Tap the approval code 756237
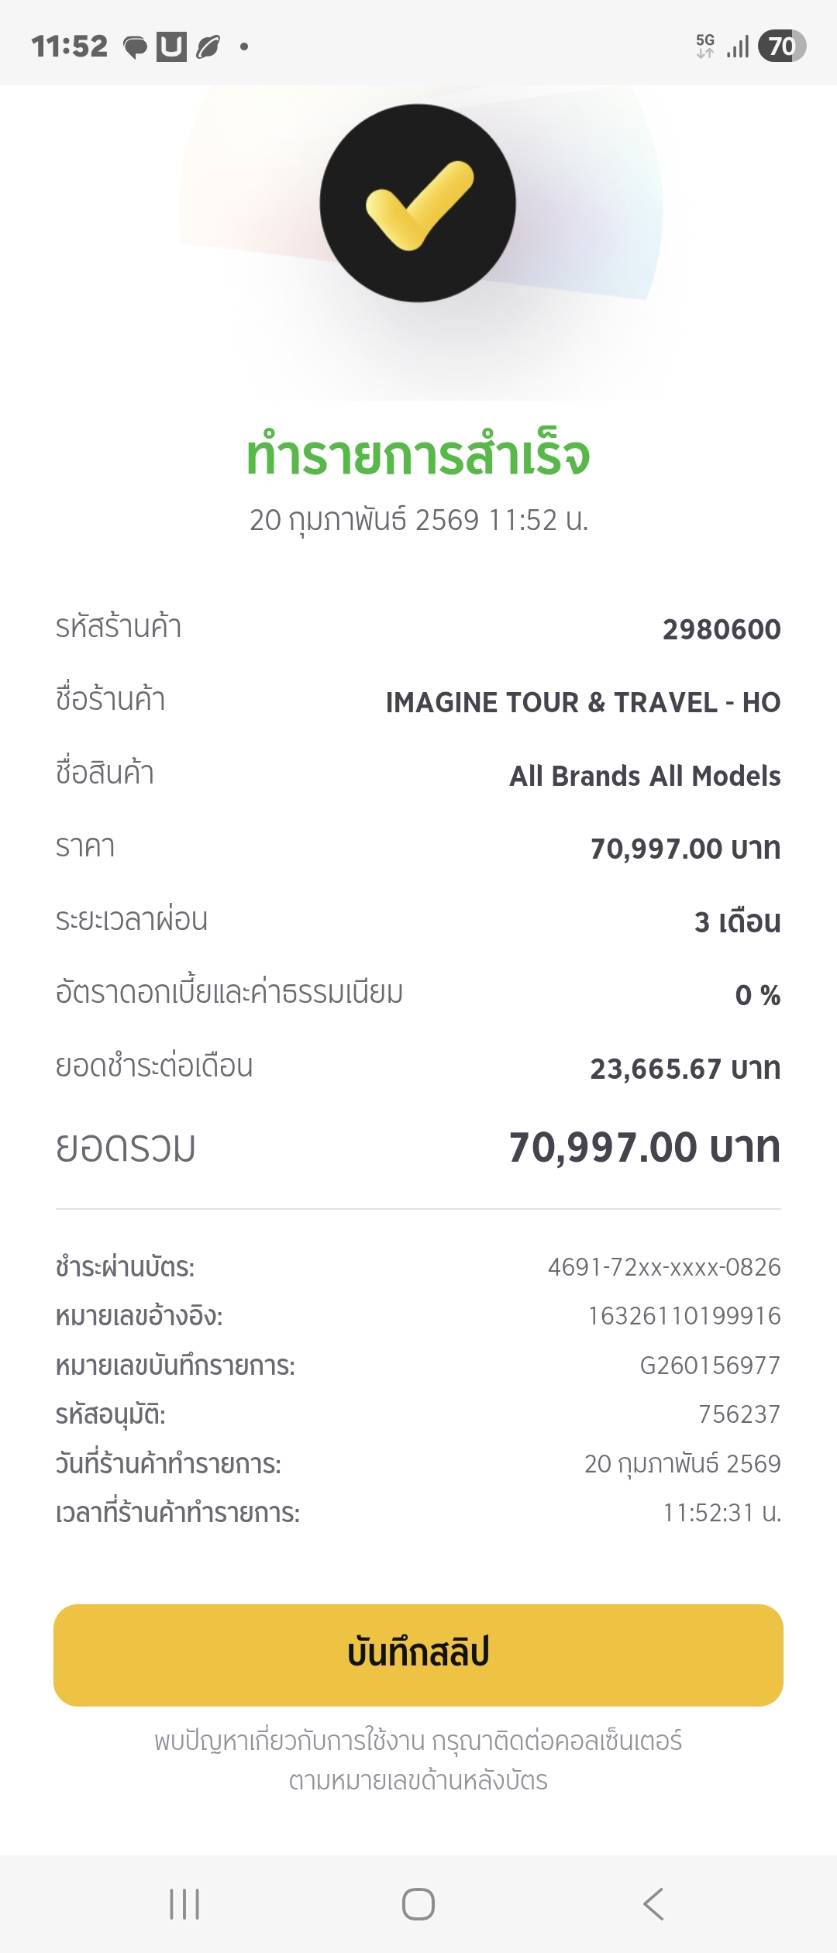This screenshot has height=1953, width=837. pos(739,1414)
